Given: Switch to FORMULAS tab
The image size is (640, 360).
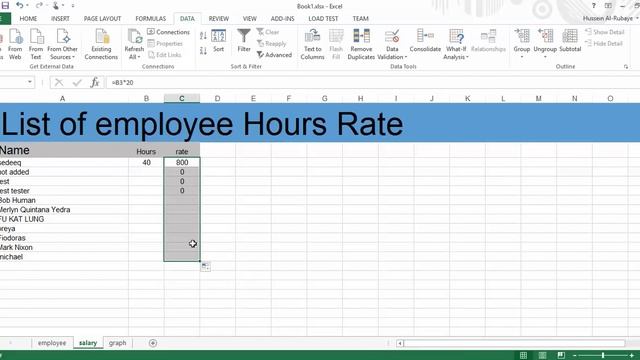Looking at the screenshot, I should (151, 18).
